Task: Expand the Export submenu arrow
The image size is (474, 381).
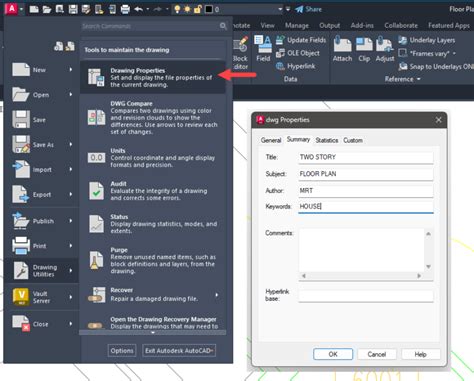Action: [71, 194]
